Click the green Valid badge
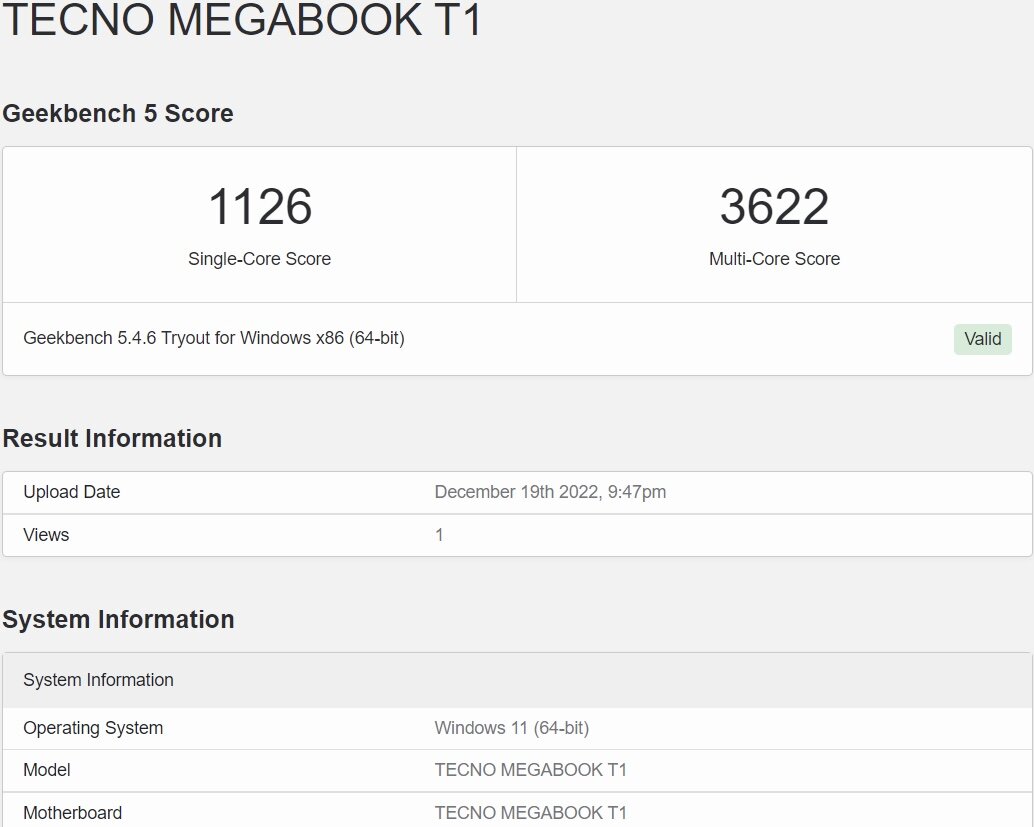The image size is (1034, 827). (x=983, y=339)
